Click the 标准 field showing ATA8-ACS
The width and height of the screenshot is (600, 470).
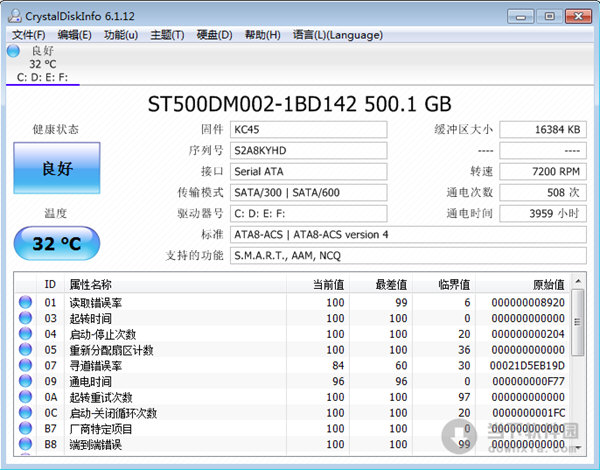click(408, 235)
